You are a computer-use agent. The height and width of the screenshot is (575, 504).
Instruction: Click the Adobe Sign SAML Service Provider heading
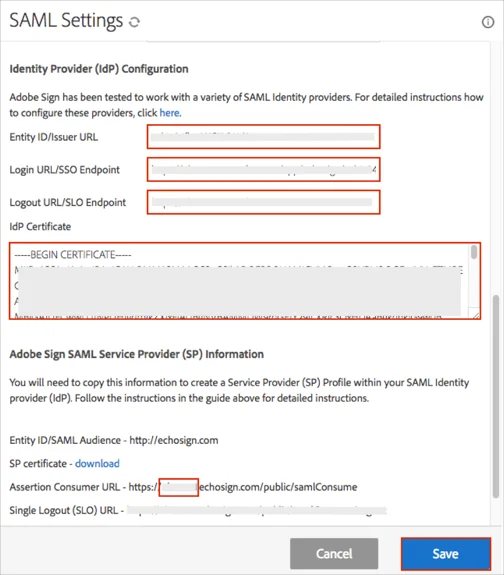(x=136, y=354)
